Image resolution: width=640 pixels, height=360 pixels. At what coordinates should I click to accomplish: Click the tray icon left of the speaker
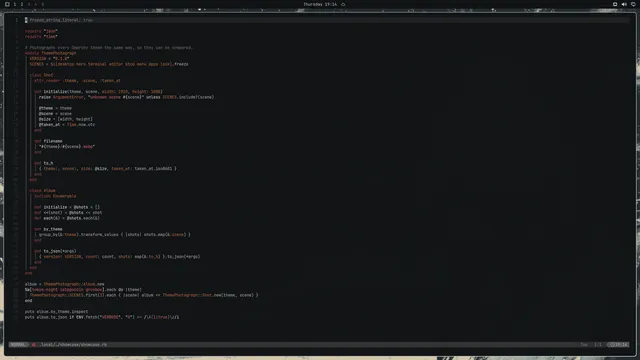(x=615, y=4)
